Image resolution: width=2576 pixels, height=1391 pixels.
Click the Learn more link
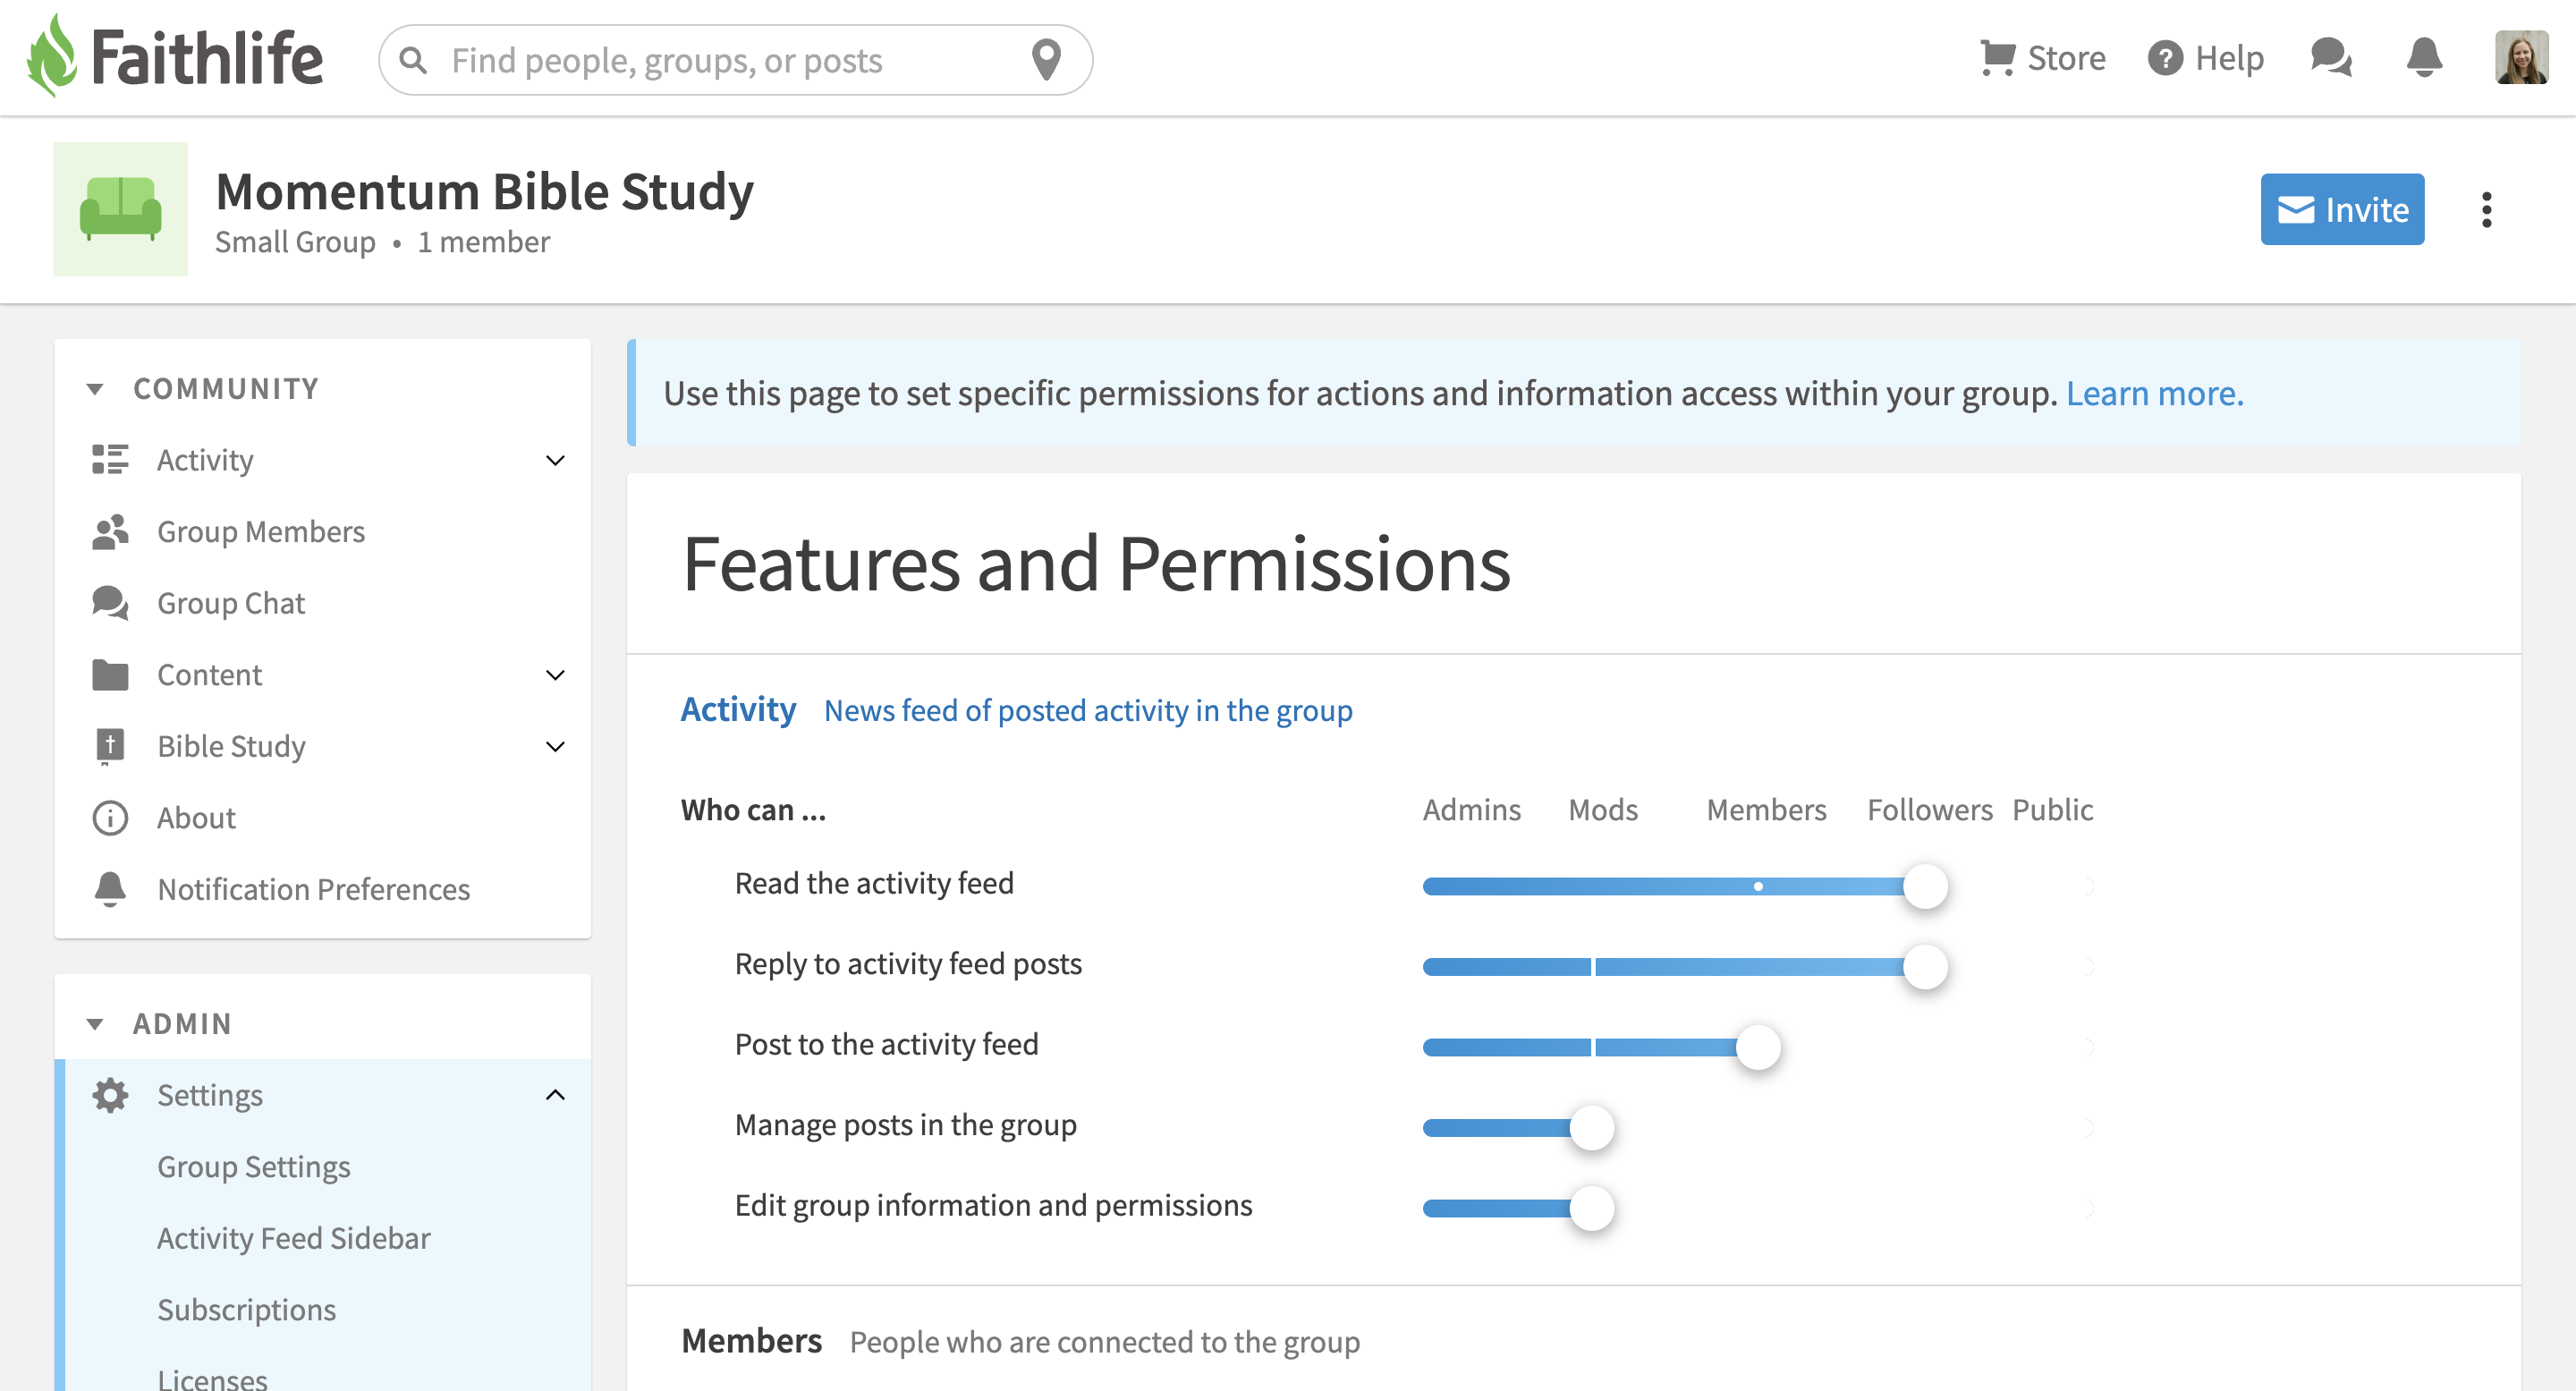(2155, 393)
